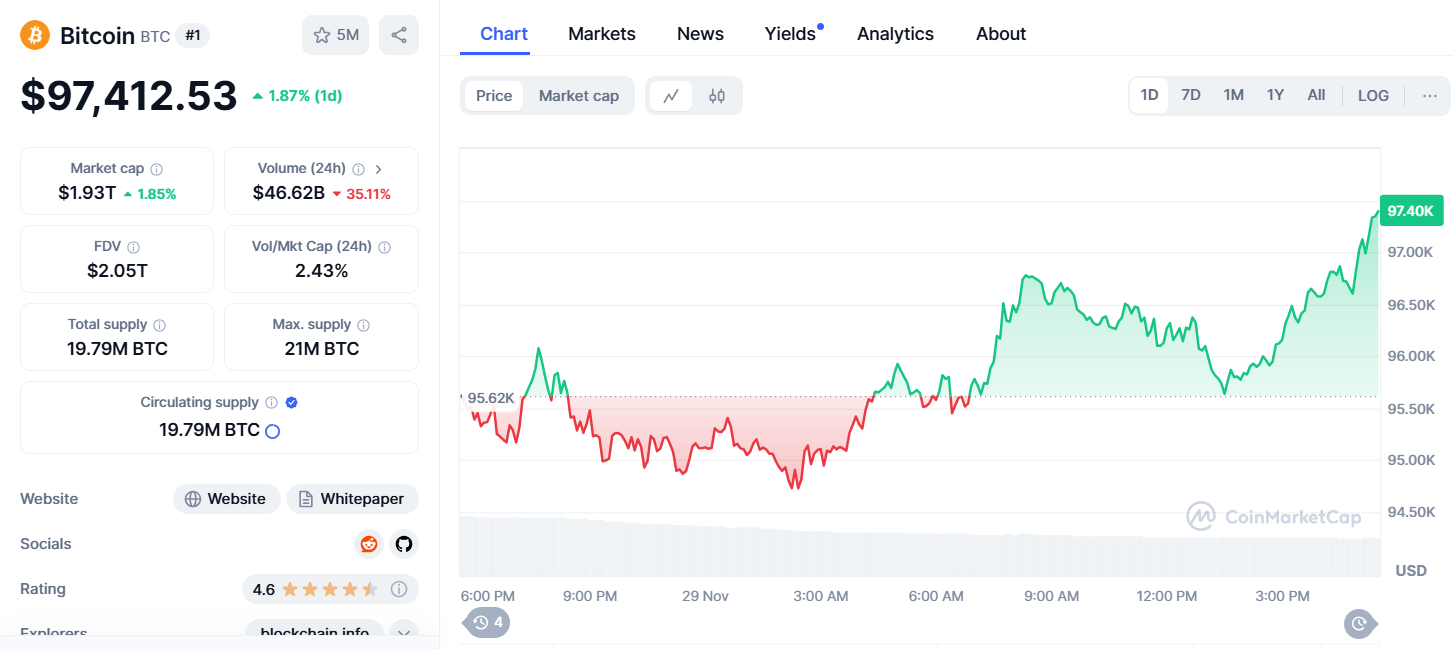1453x649 pixels.
Task: Click the history events badge with 4
Action: coord(488,623)
